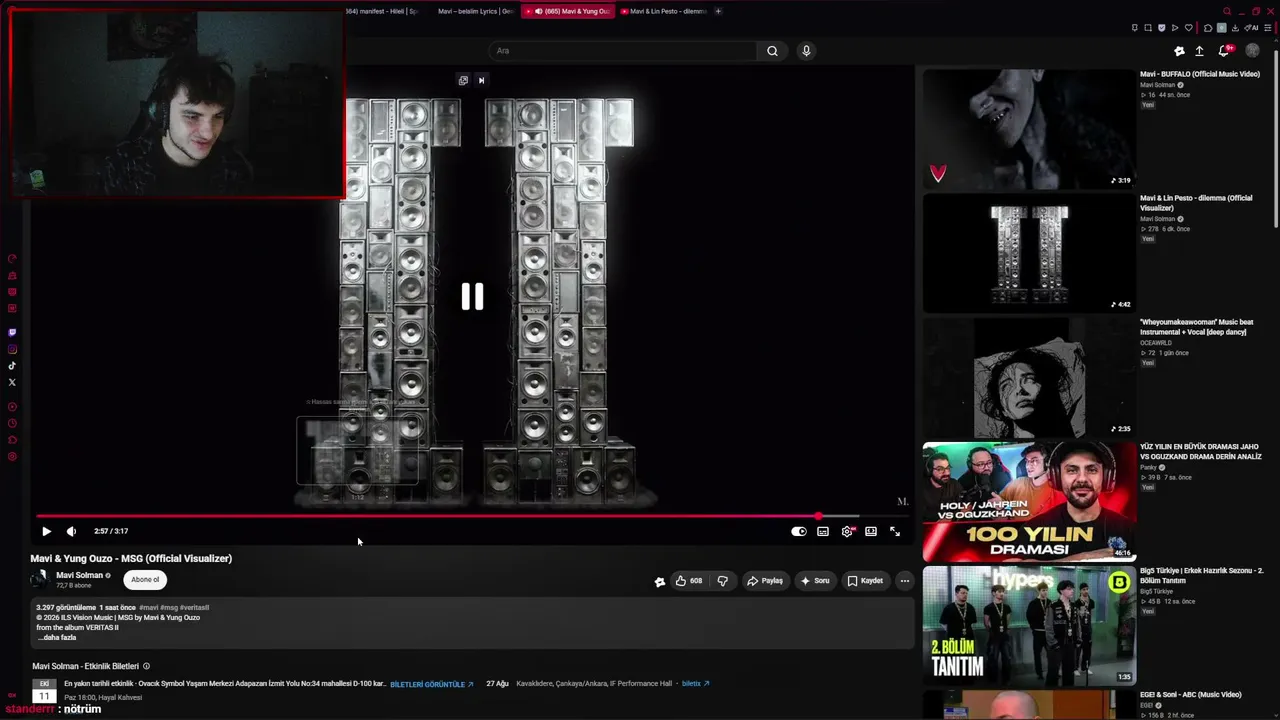Viewport: 1280px width, 720px height.
Task: Open the Mavi Solman channel name link
Action: point(80,576)
